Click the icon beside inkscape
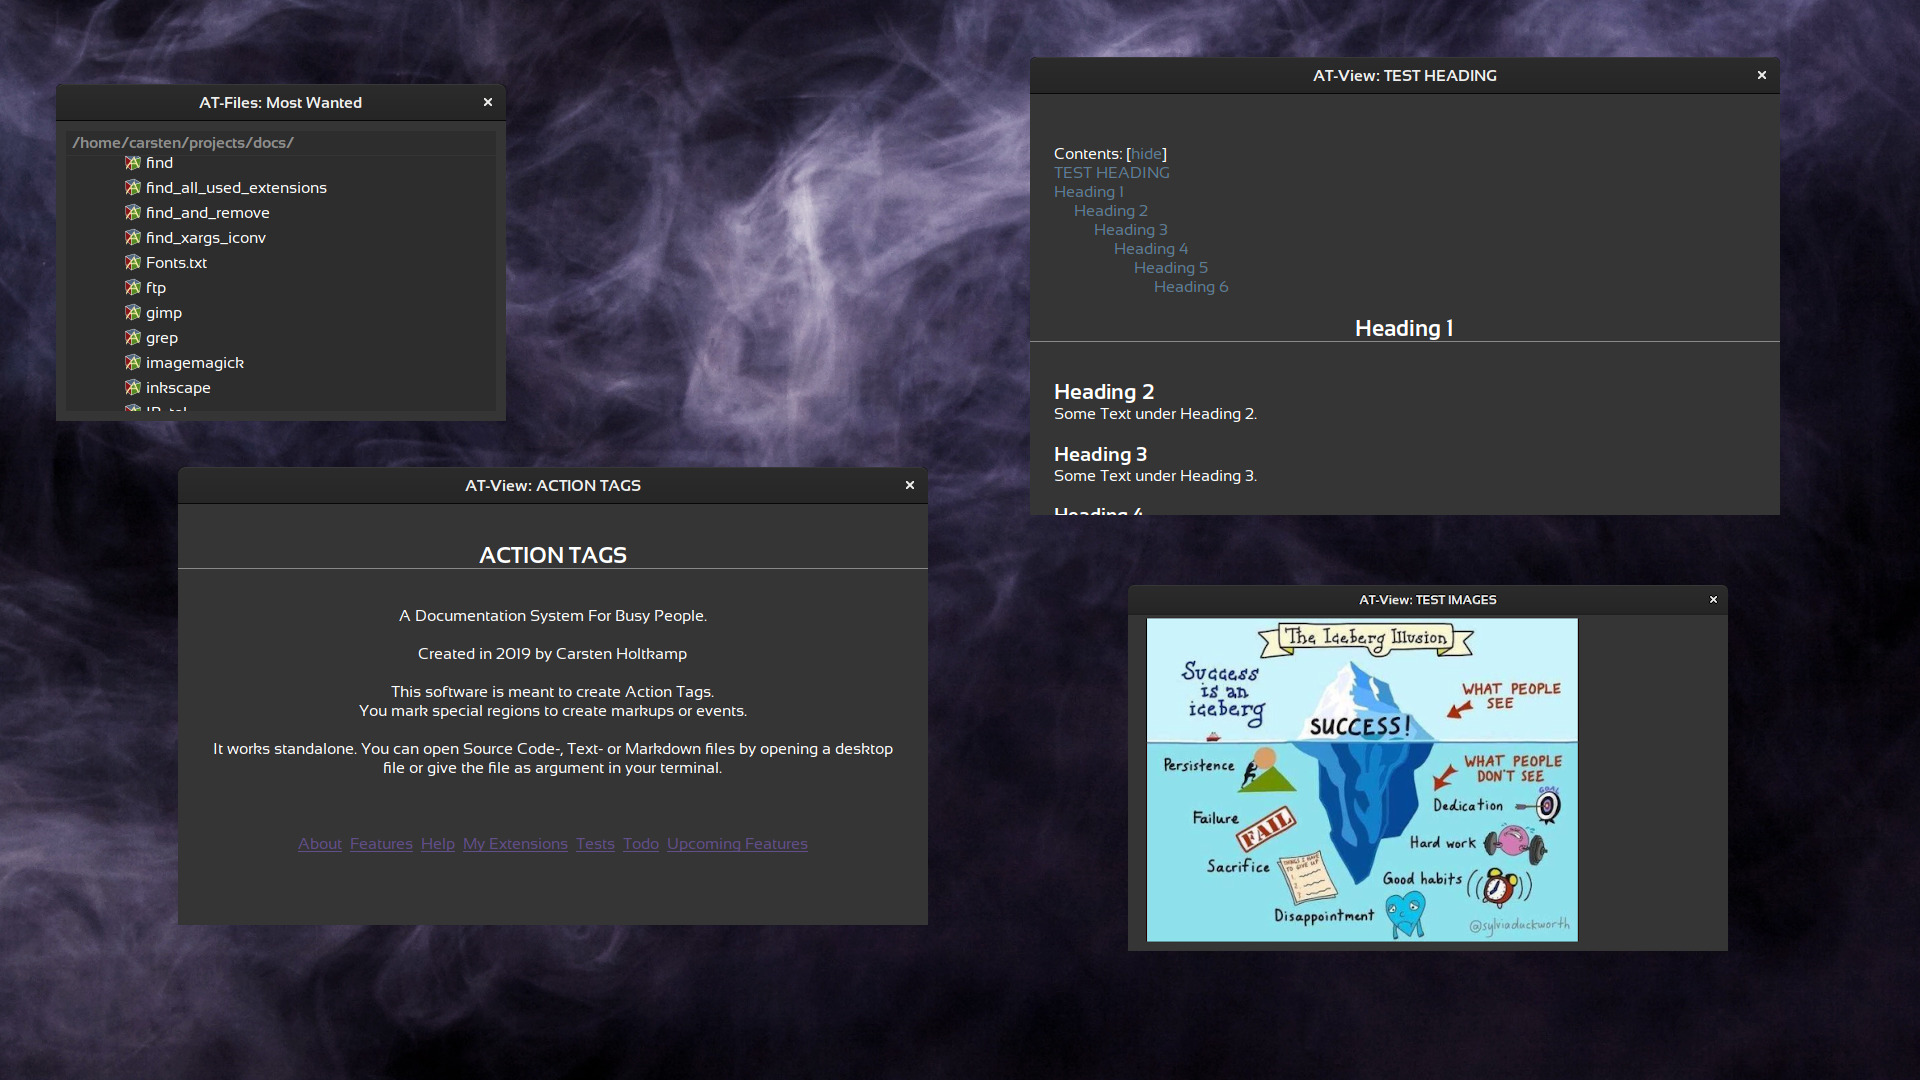 (x=132, y=388)
